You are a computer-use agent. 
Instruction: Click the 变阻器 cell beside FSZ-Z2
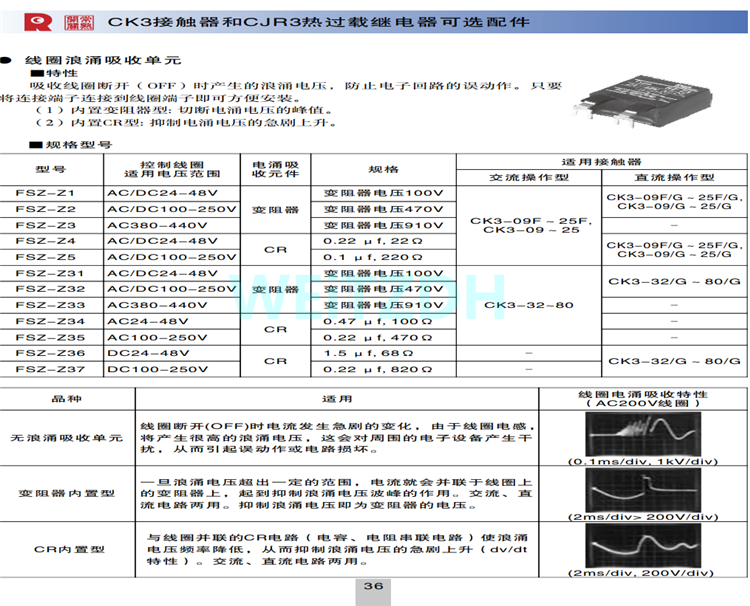click(276, 209)
